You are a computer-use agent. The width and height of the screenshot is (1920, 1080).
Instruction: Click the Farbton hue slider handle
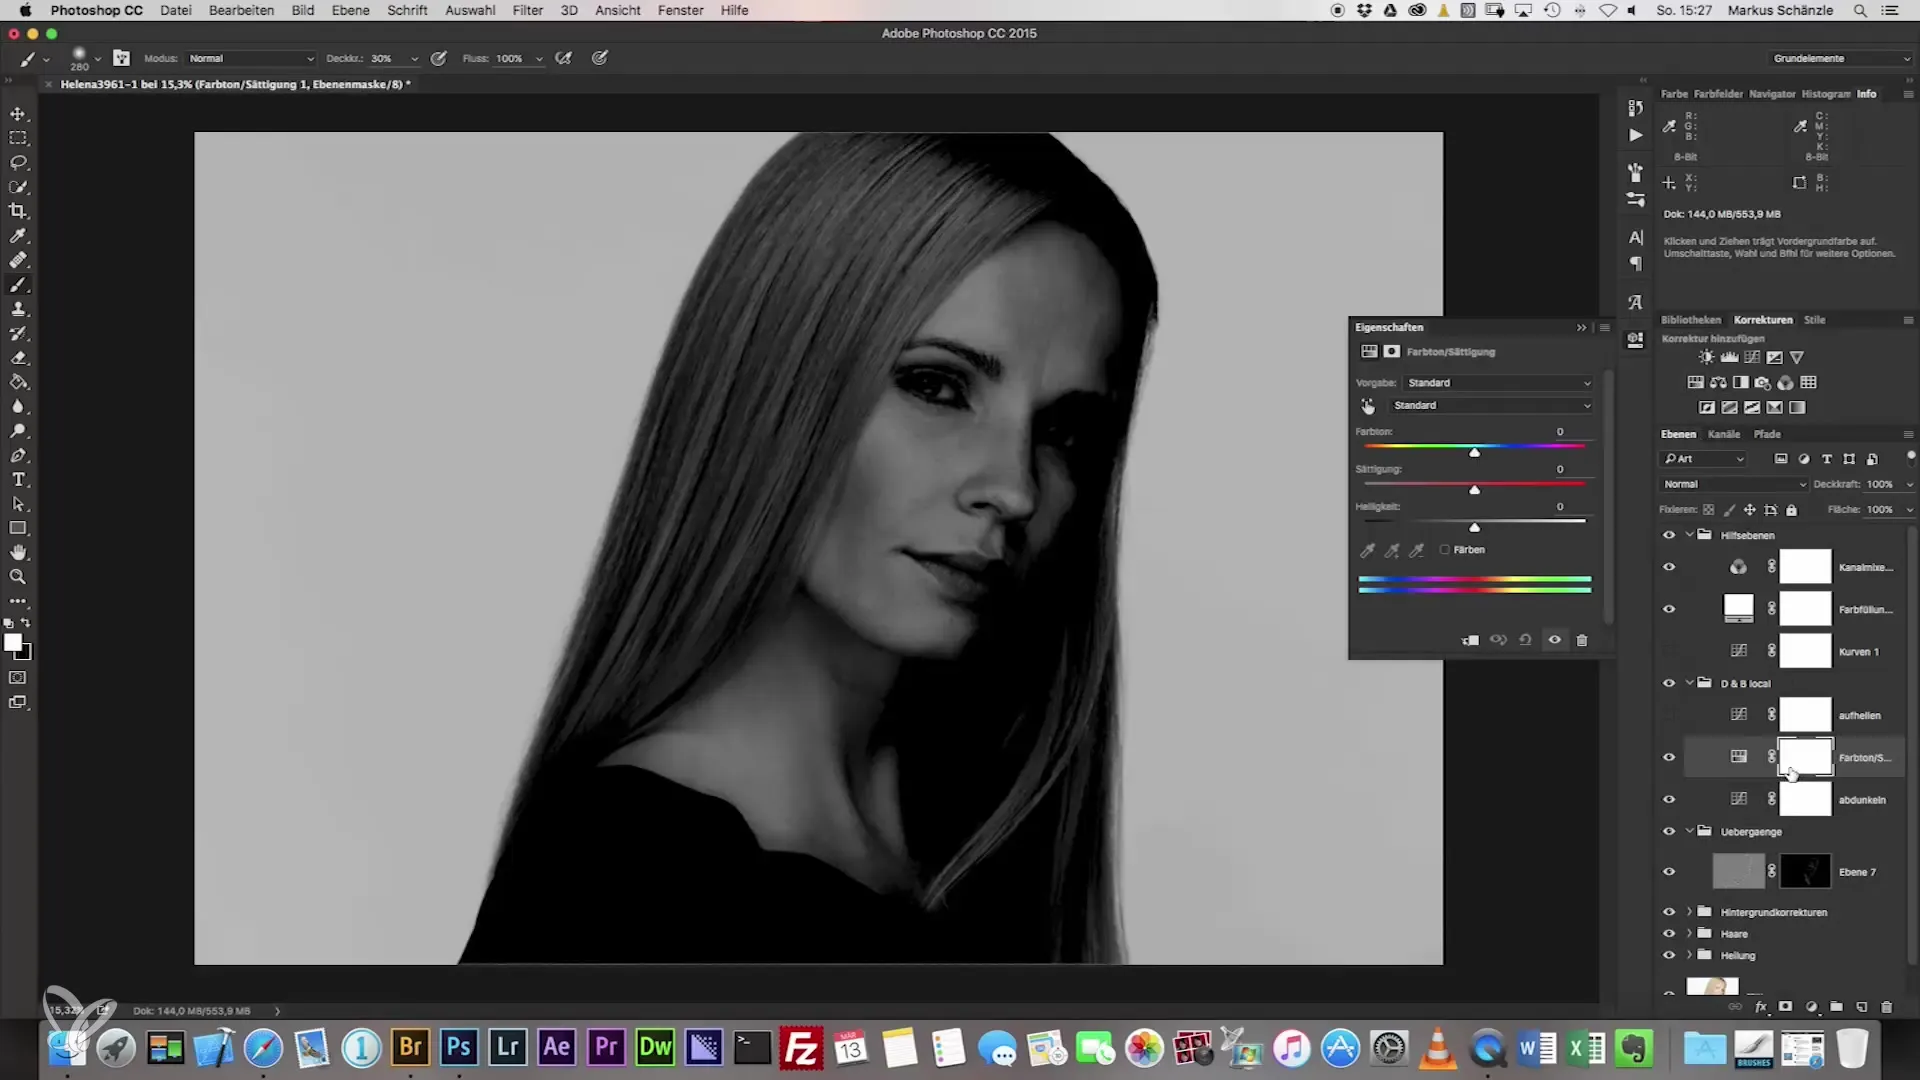1474,453
